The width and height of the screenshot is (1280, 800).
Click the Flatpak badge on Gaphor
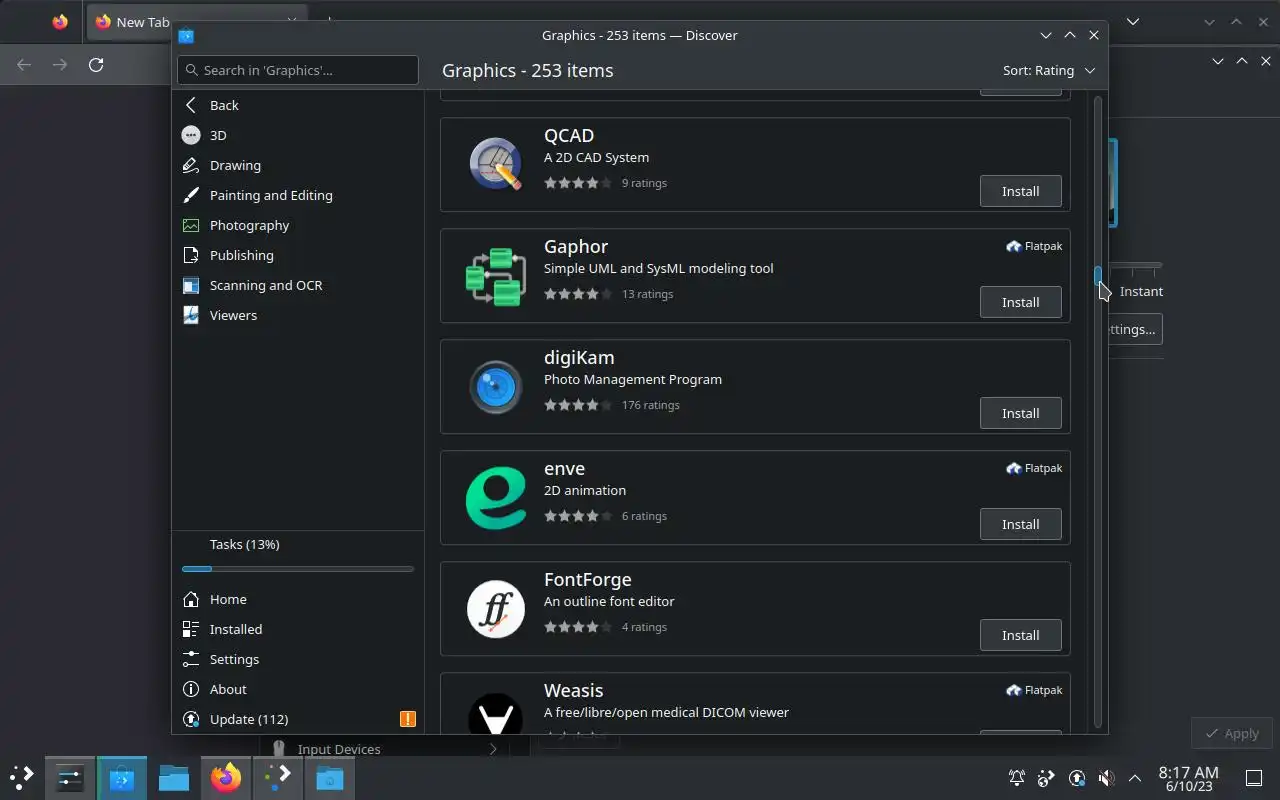[x=1034, y=246]
